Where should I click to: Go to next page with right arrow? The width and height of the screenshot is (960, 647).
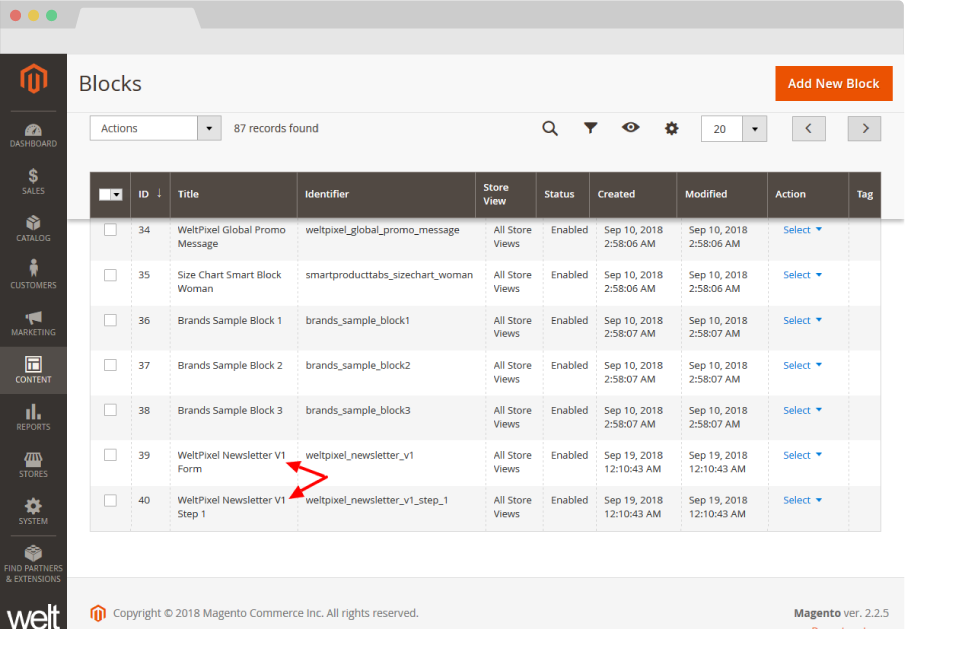tap(864, 128)
